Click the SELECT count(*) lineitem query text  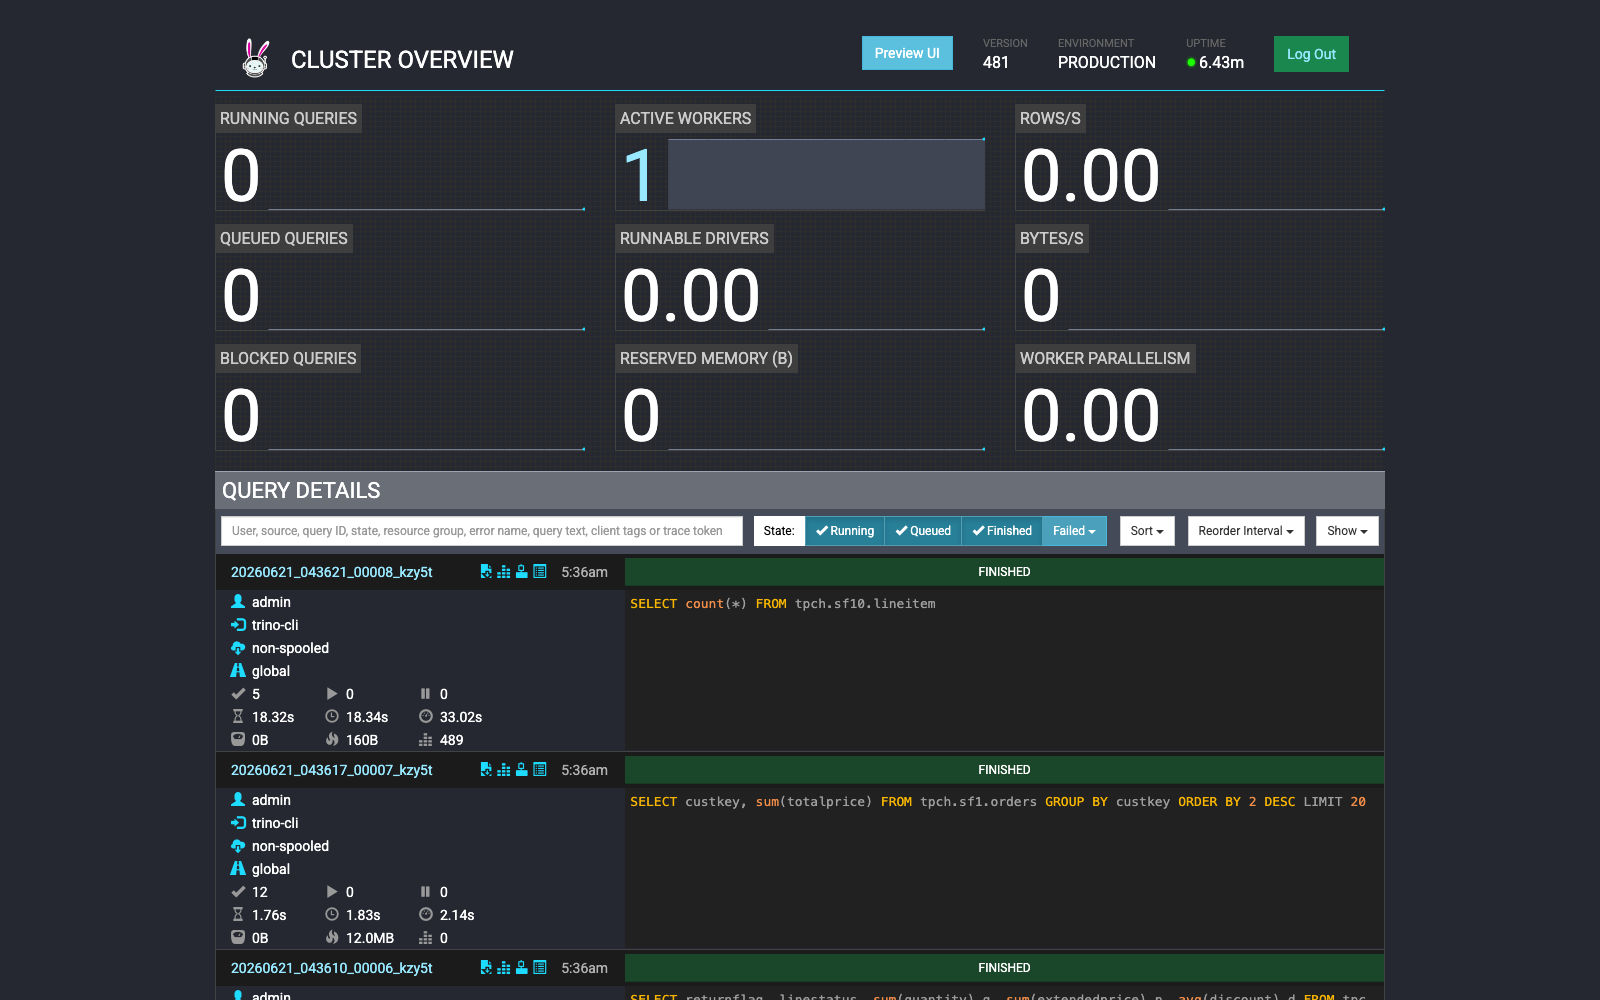point(783,604)
